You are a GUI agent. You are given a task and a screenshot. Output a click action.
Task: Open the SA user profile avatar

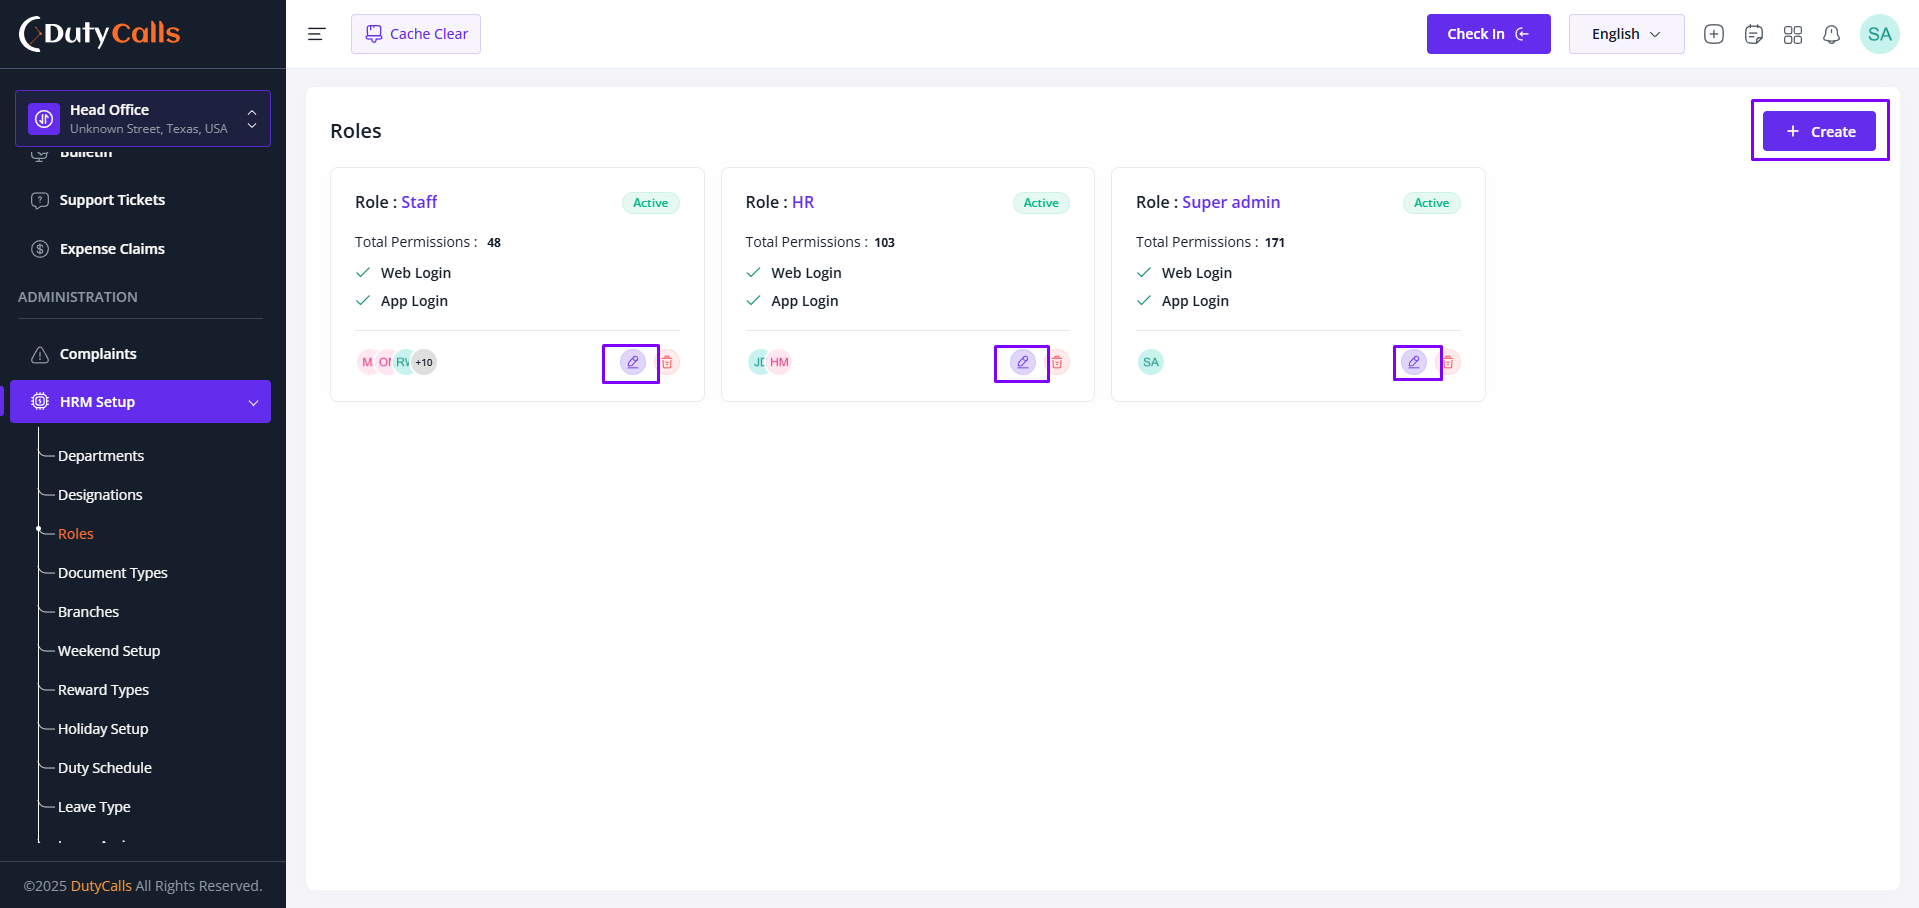[1880, 34]
